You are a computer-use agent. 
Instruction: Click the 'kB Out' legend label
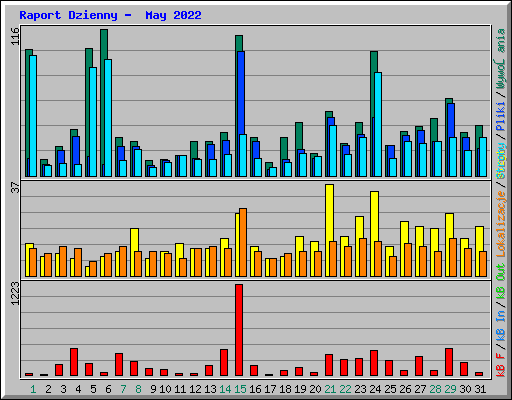[x=500, y=282]
